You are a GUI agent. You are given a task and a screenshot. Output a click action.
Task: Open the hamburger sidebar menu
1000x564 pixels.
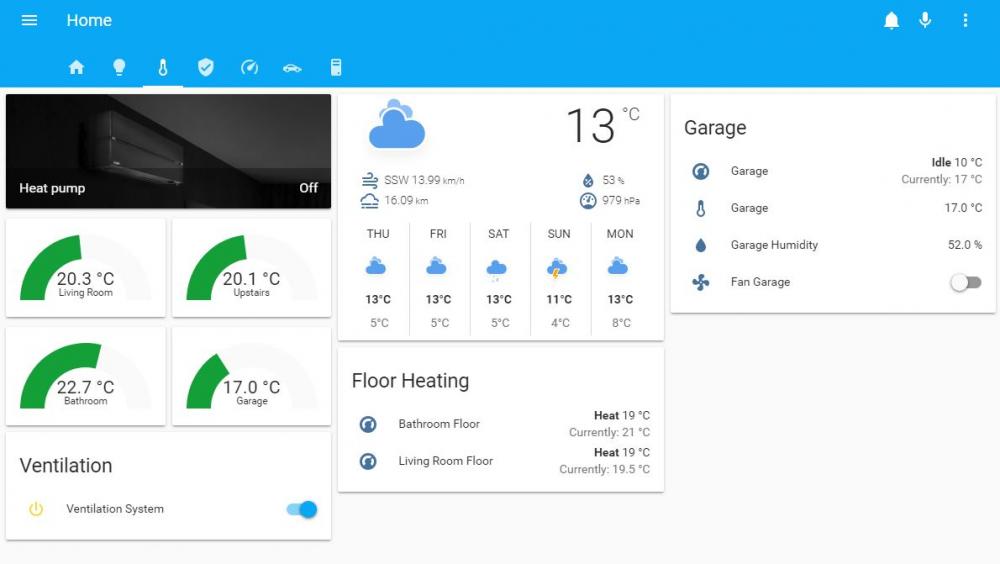coord(29,20)
